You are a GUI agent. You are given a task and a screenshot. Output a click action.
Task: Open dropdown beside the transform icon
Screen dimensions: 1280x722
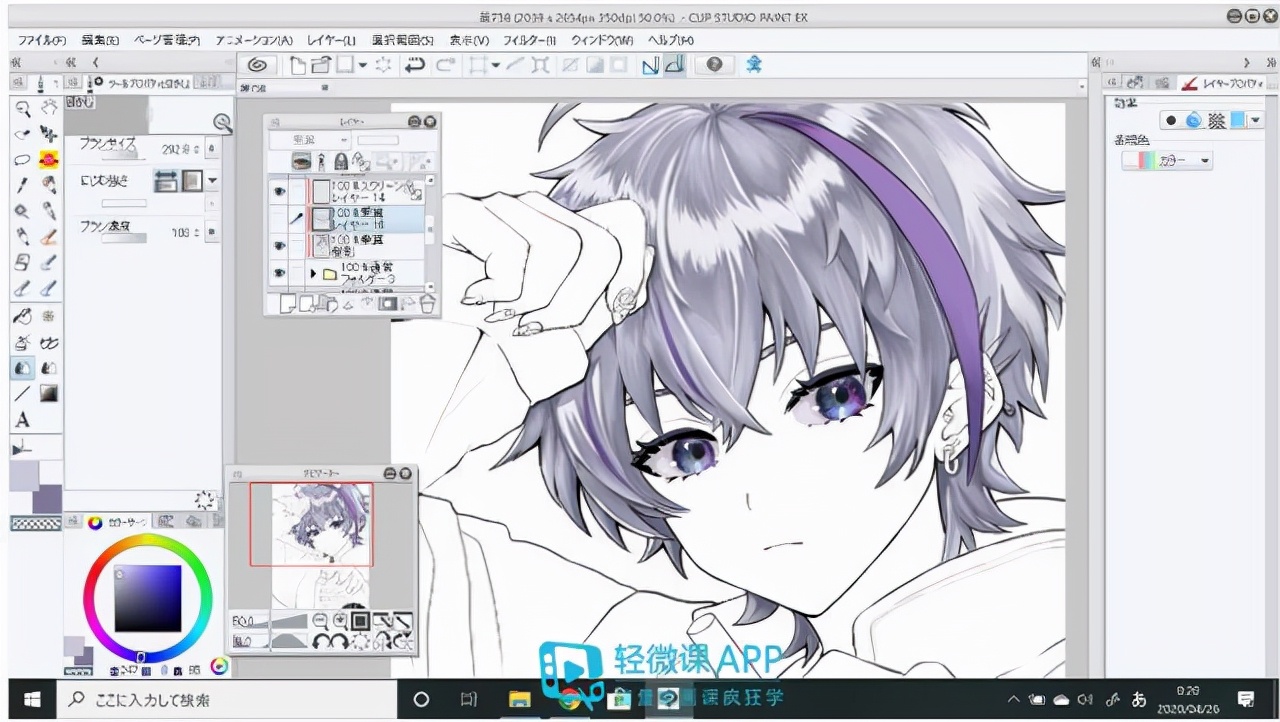tap(495, 65)
